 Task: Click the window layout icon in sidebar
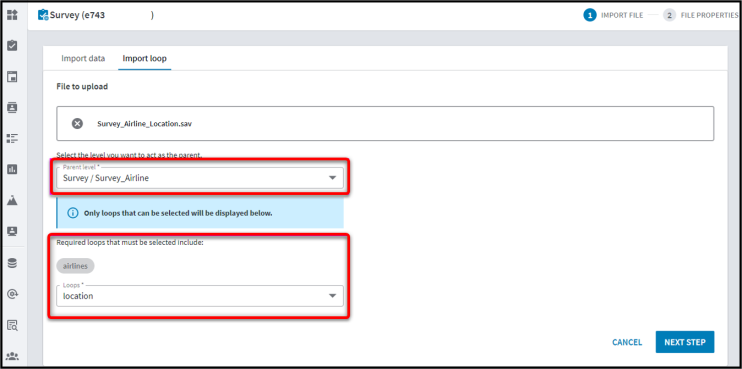tap(12, 77)
